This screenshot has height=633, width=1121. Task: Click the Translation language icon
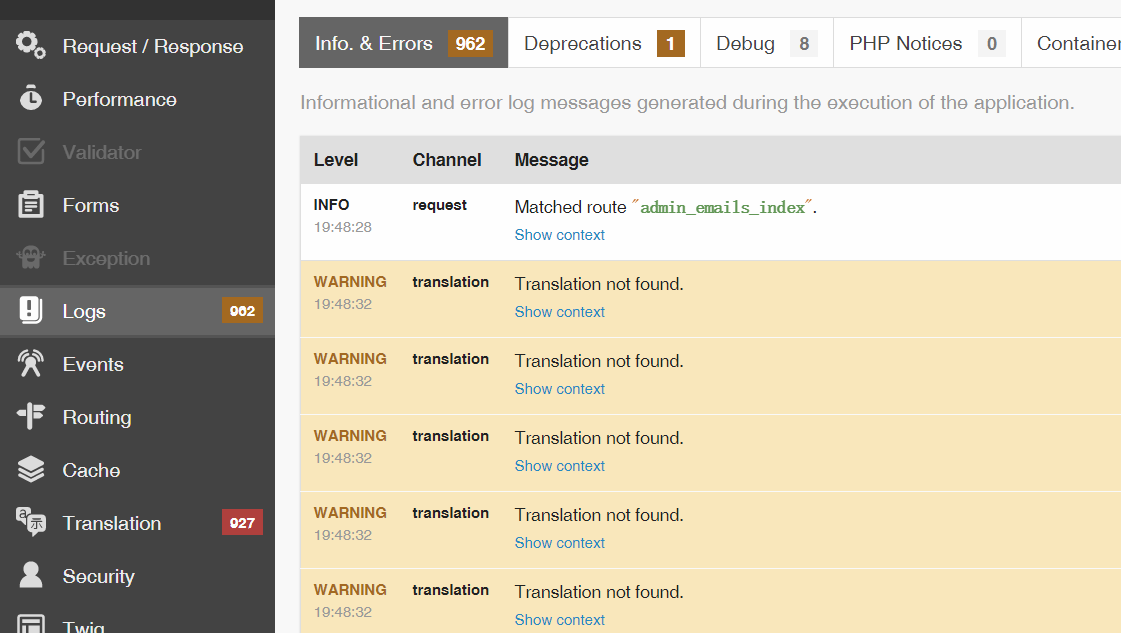(31, 522)
